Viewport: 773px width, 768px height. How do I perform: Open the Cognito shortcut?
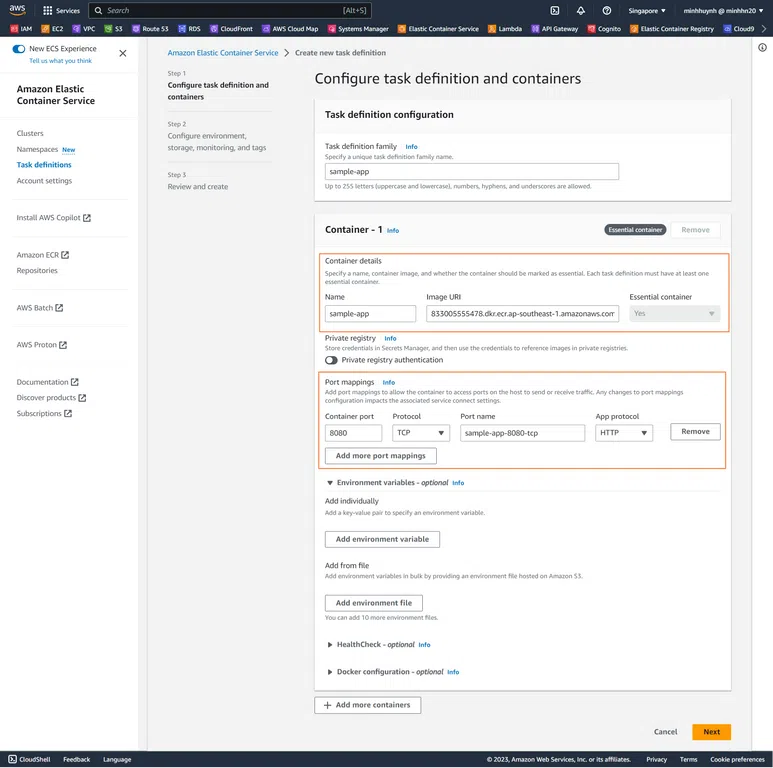pos(604,29)
